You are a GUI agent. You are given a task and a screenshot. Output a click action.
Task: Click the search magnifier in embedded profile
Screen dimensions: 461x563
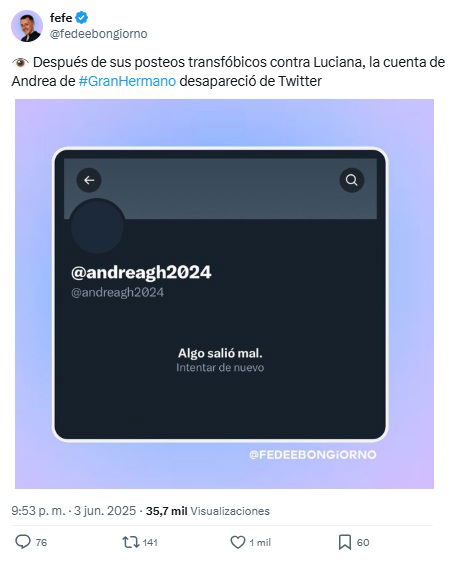click(351, 180)
